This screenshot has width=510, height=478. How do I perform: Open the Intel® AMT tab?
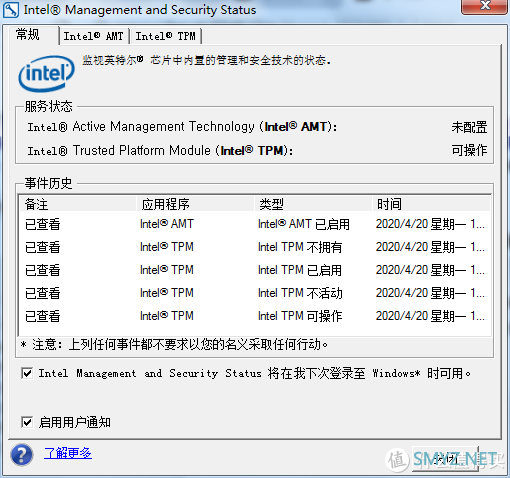pyautogui.click(x=94, y=36)
